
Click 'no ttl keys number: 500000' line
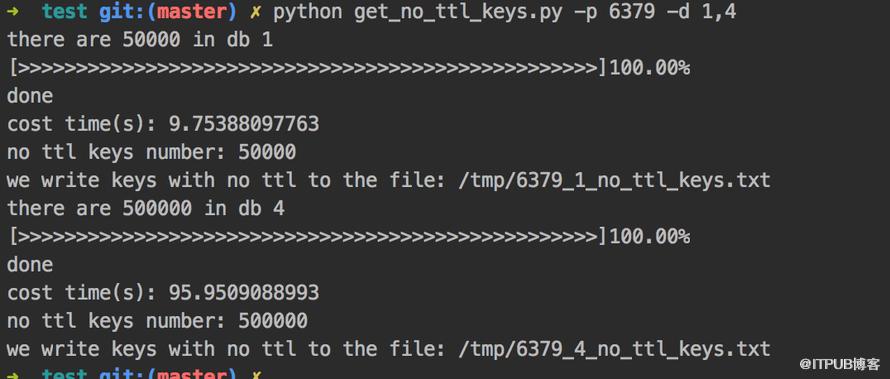click(157, 321)
